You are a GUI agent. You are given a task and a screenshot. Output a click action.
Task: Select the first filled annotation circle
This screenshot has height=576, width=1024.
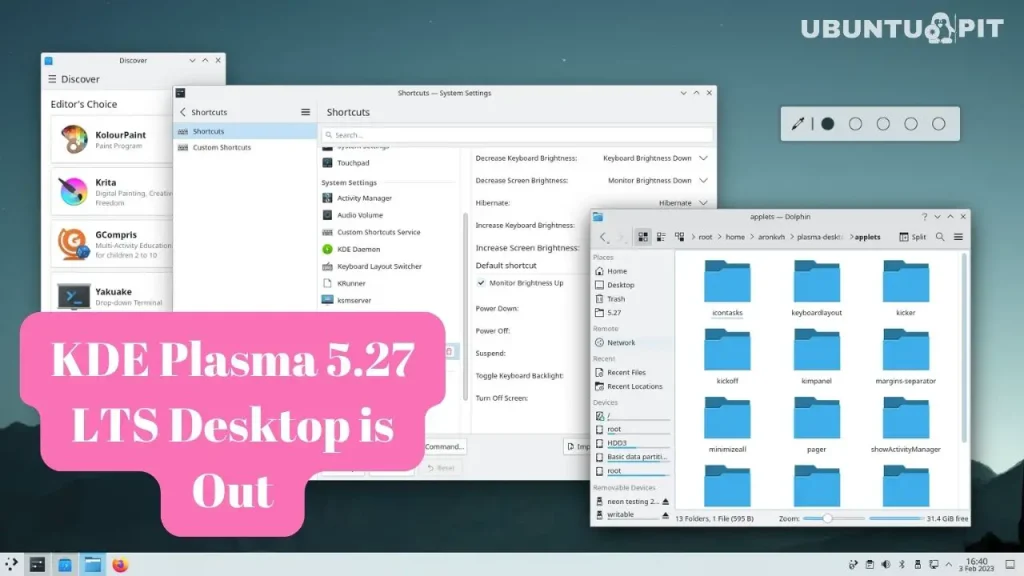tap(827, 124)
